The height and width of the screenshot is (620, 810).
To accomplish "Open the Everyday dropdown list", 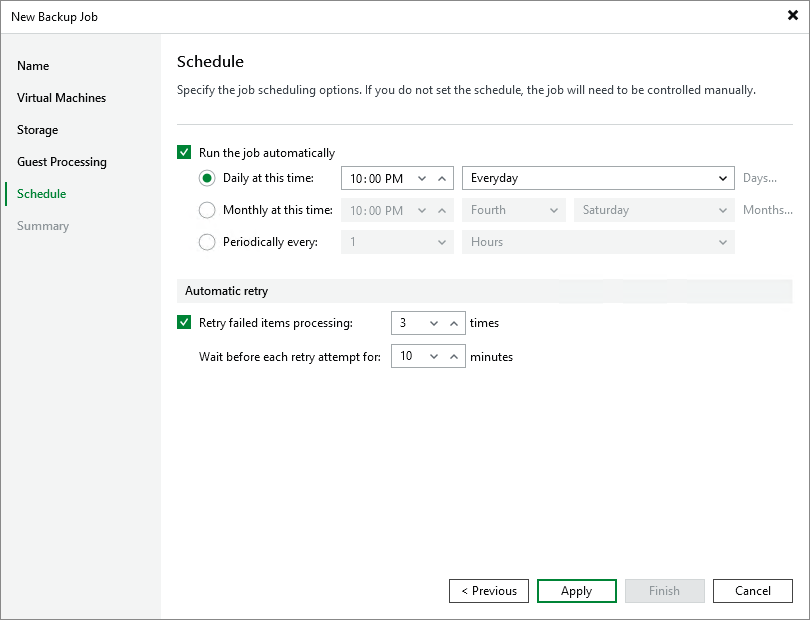I will point(598,178).
